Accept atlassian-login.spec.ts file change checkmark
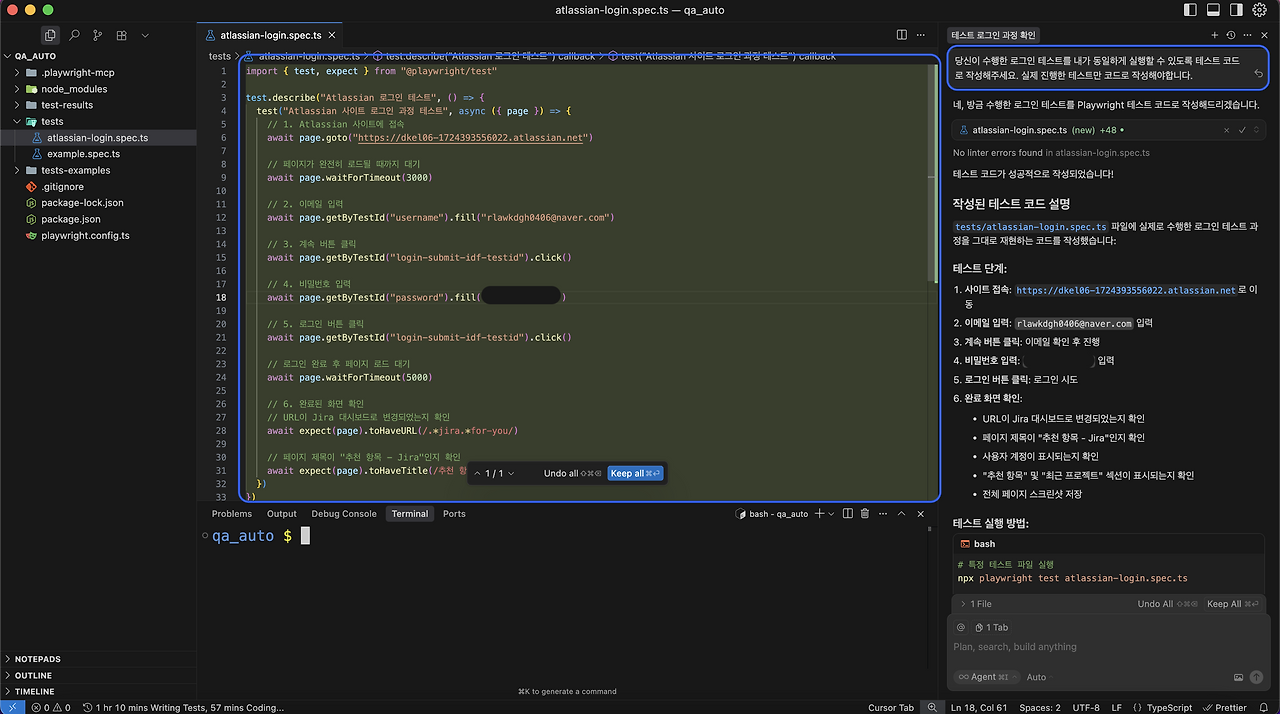Screen dimensions: 1280x714 pyautogui.click(x=1242, y=130)
